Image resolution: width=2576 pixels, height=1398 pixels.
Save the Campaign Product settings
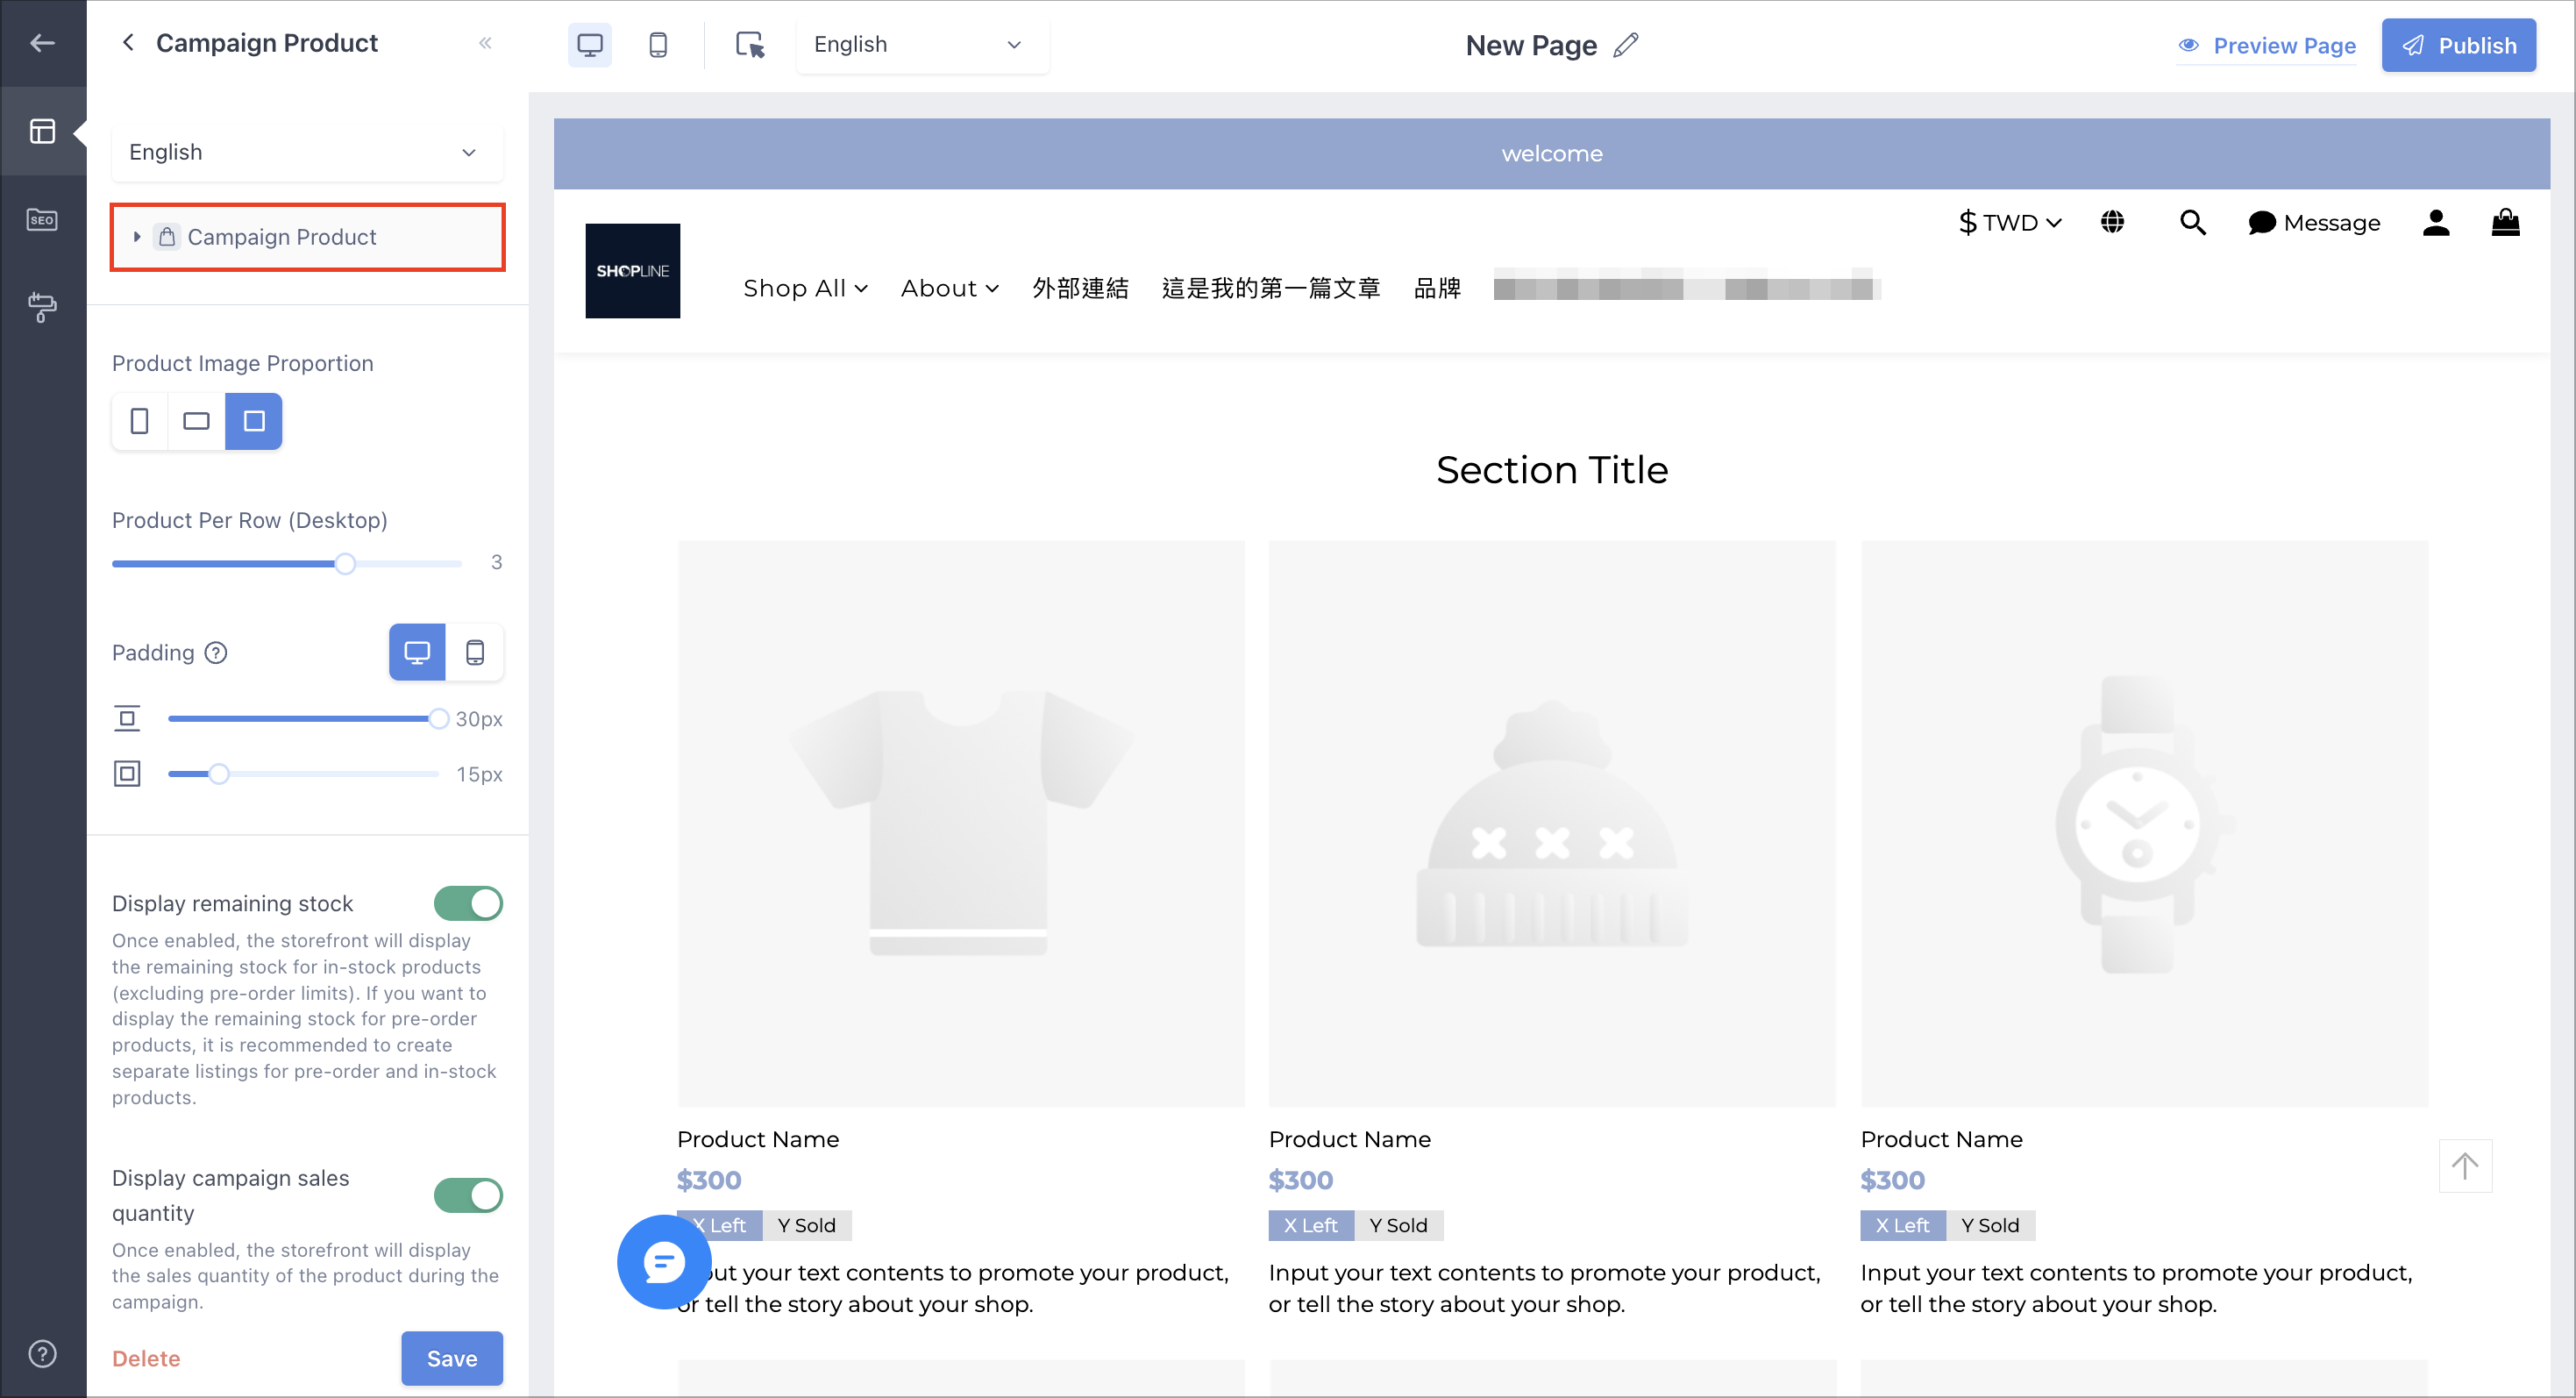[452, 1358]
